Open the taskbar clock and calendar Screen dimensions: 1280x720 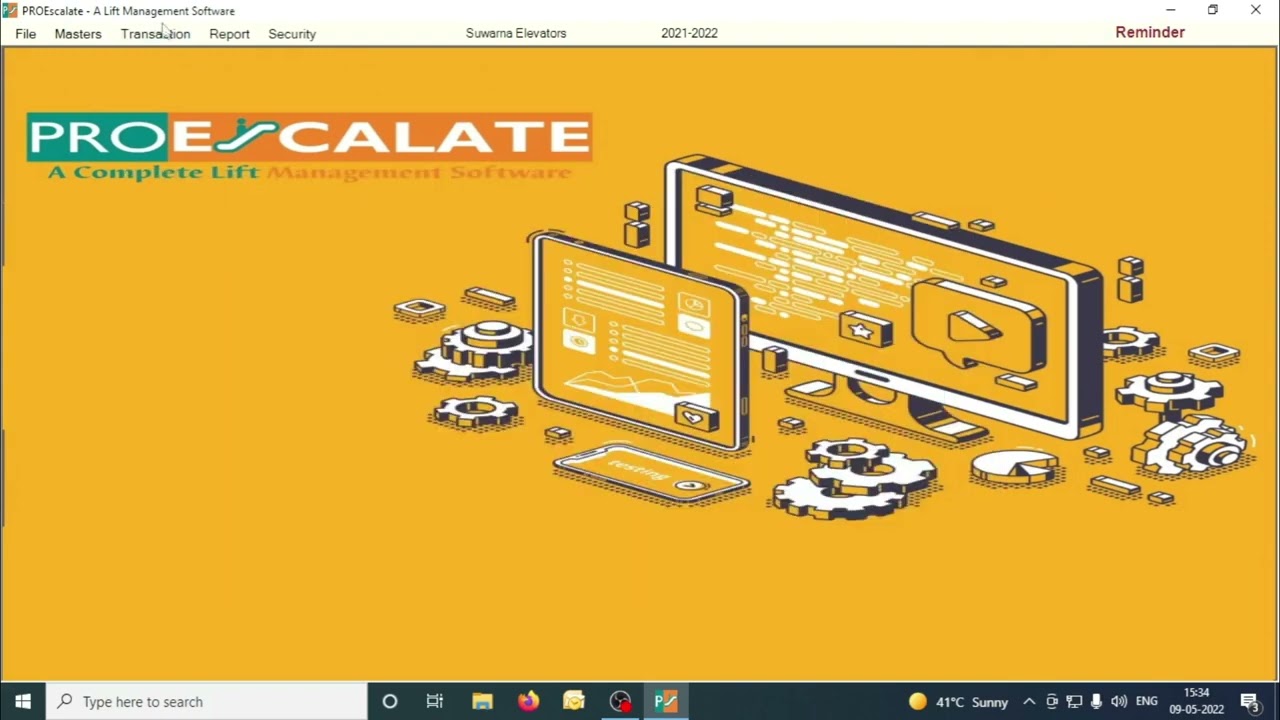1197,701
